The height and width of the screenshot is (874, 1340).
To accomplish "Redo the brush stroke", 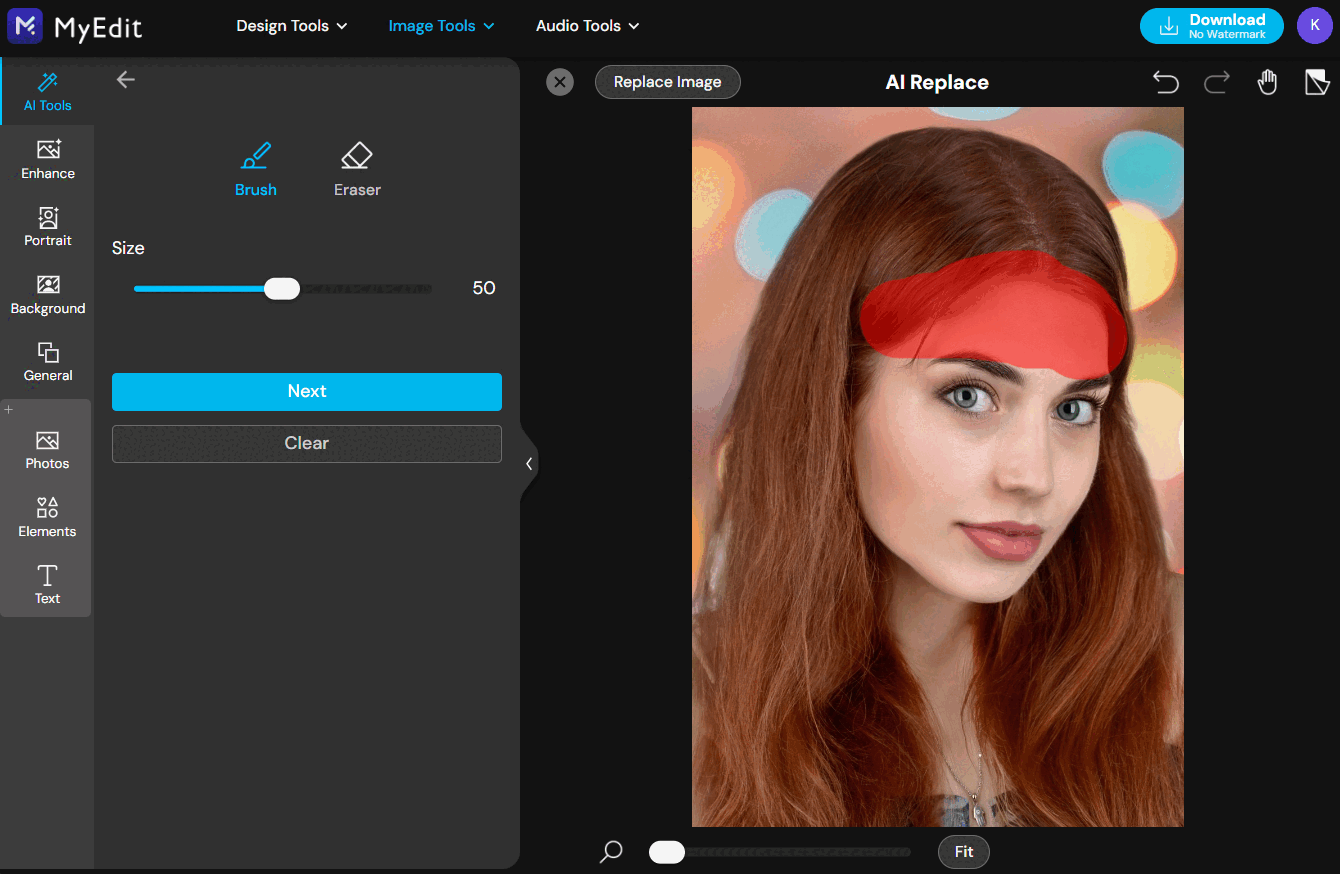I will tap(1217, 82).
